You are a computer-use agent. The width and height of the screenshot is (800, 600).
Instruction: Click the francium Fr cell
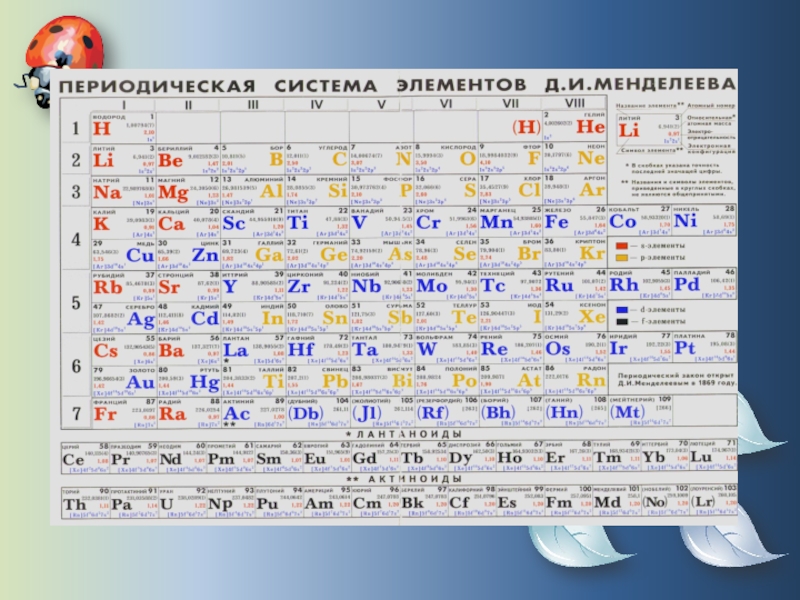click(x=123, y=413)
